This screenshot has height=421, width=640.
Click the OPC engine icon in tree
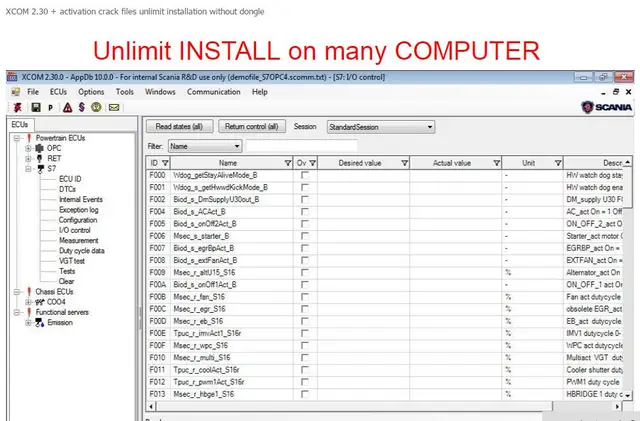tap(40, 148)
